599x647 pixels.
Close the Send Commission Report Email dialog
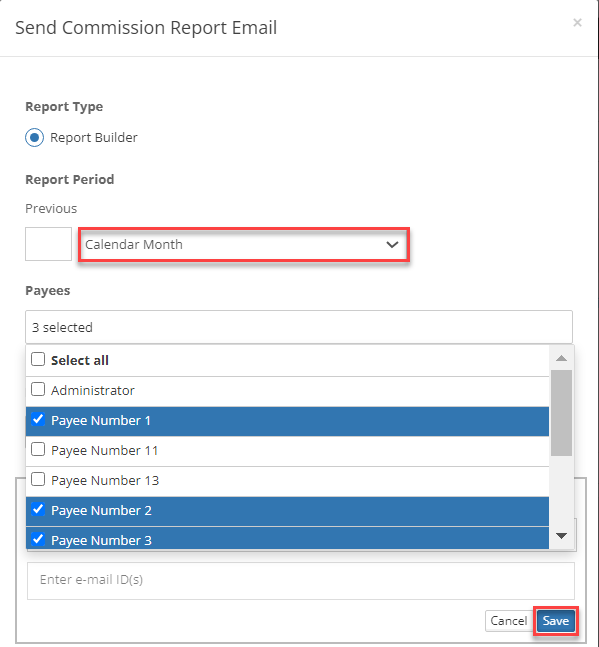pyautogui.click(x=577, y=22)
